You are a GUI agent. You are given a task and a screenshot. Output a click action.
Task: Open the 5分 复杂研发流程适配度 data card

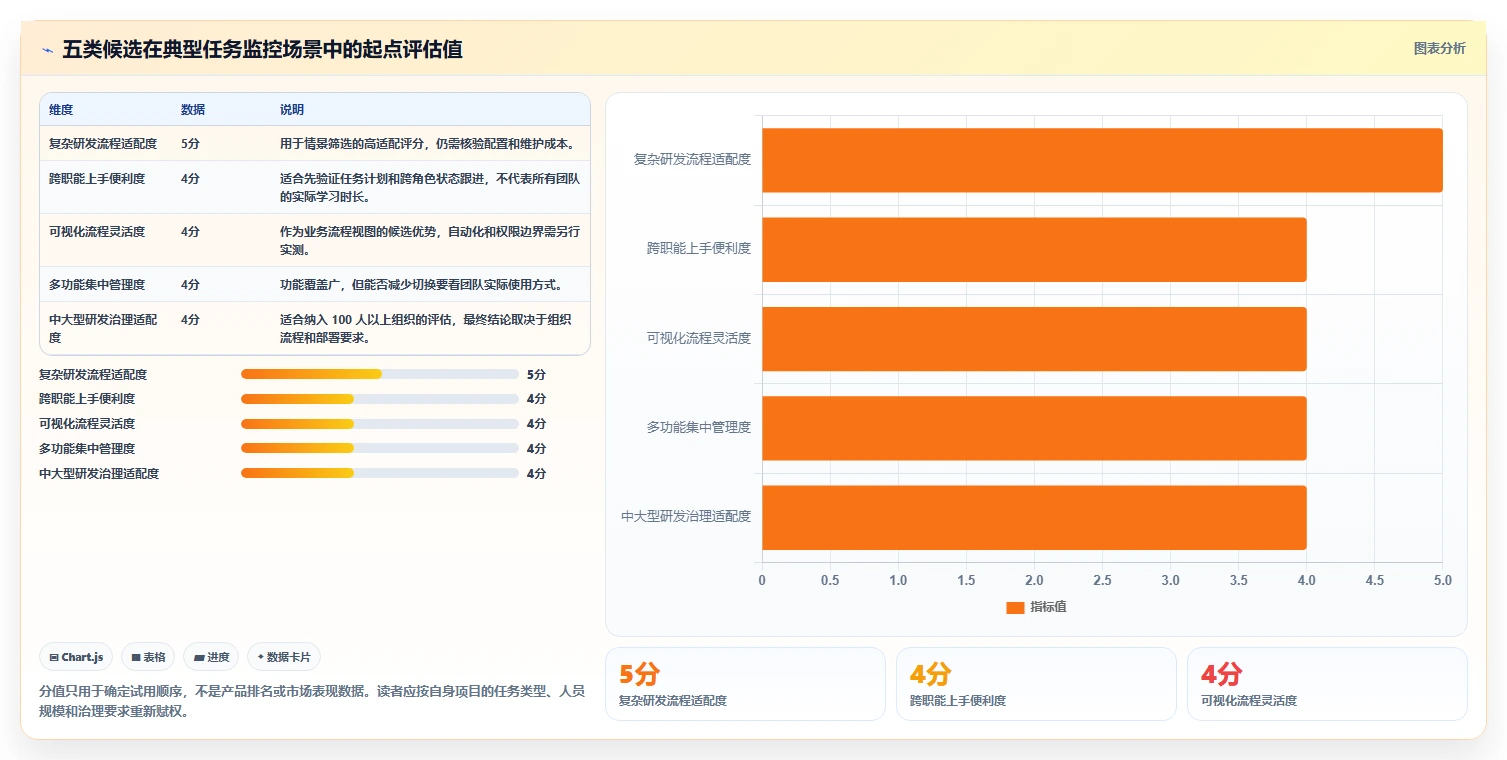coord(745,684)
